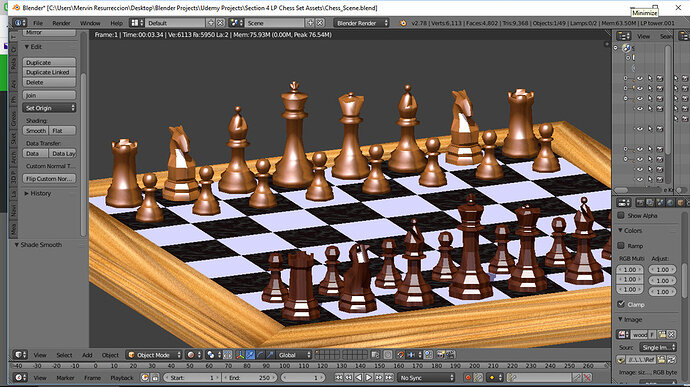Click the scene browse icon beside Scene field

pos(236,23)
